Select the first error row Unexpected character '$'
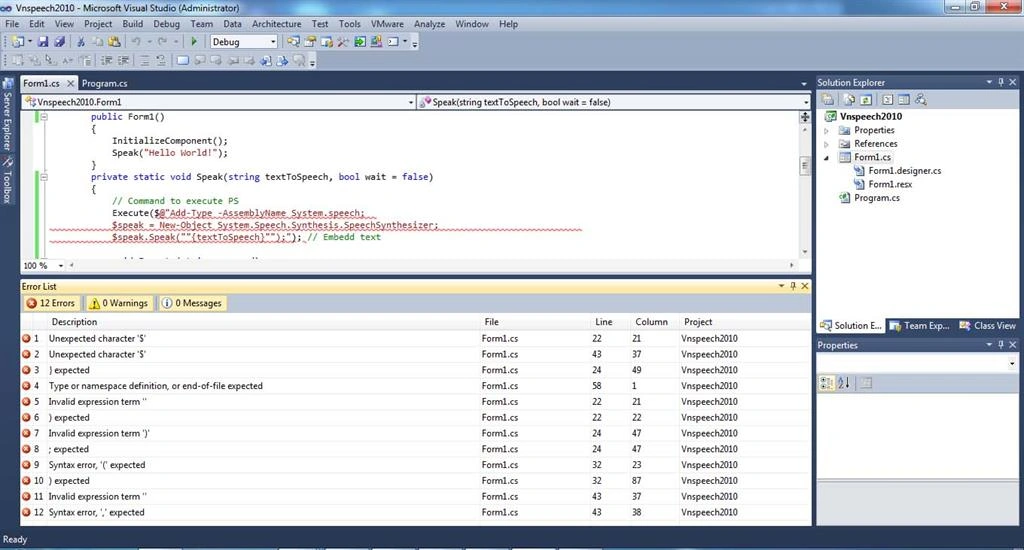Viewport: 1024px width, 550px height. [x=415, y=338]
